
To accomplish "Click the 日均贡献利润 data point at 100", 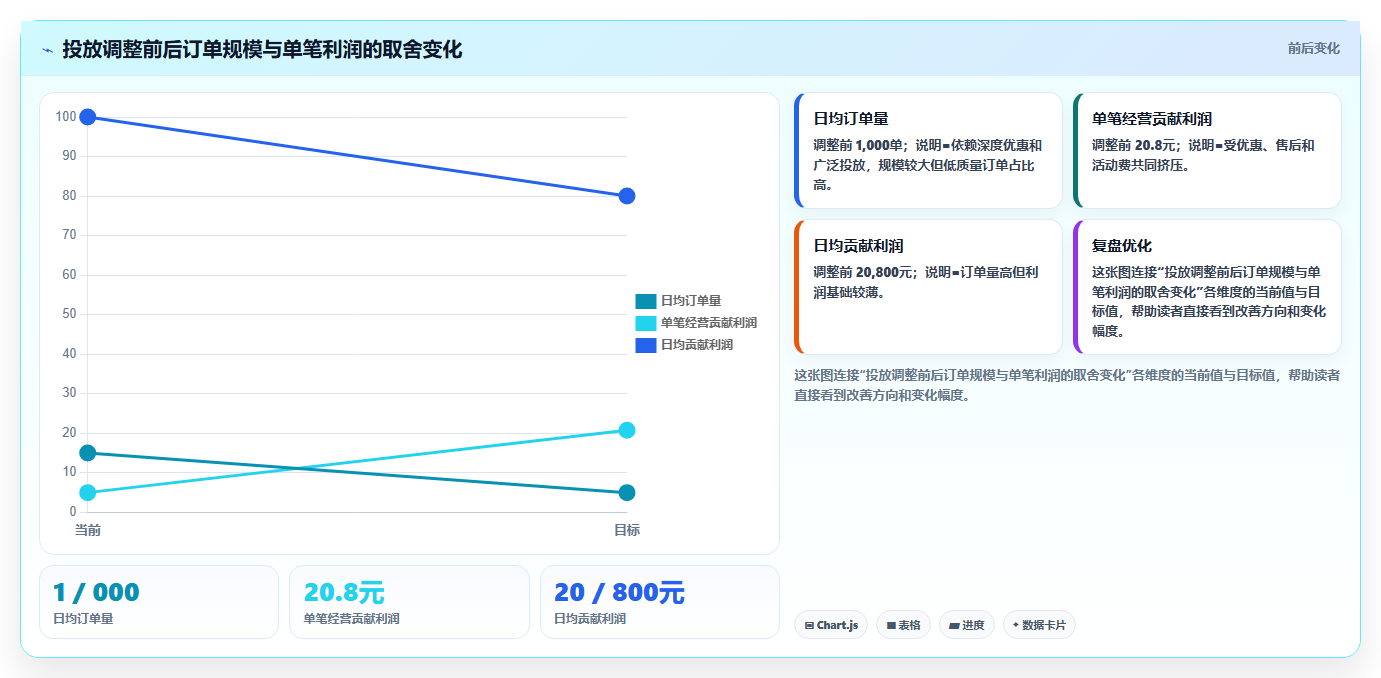I will click(x=88, y=117).
